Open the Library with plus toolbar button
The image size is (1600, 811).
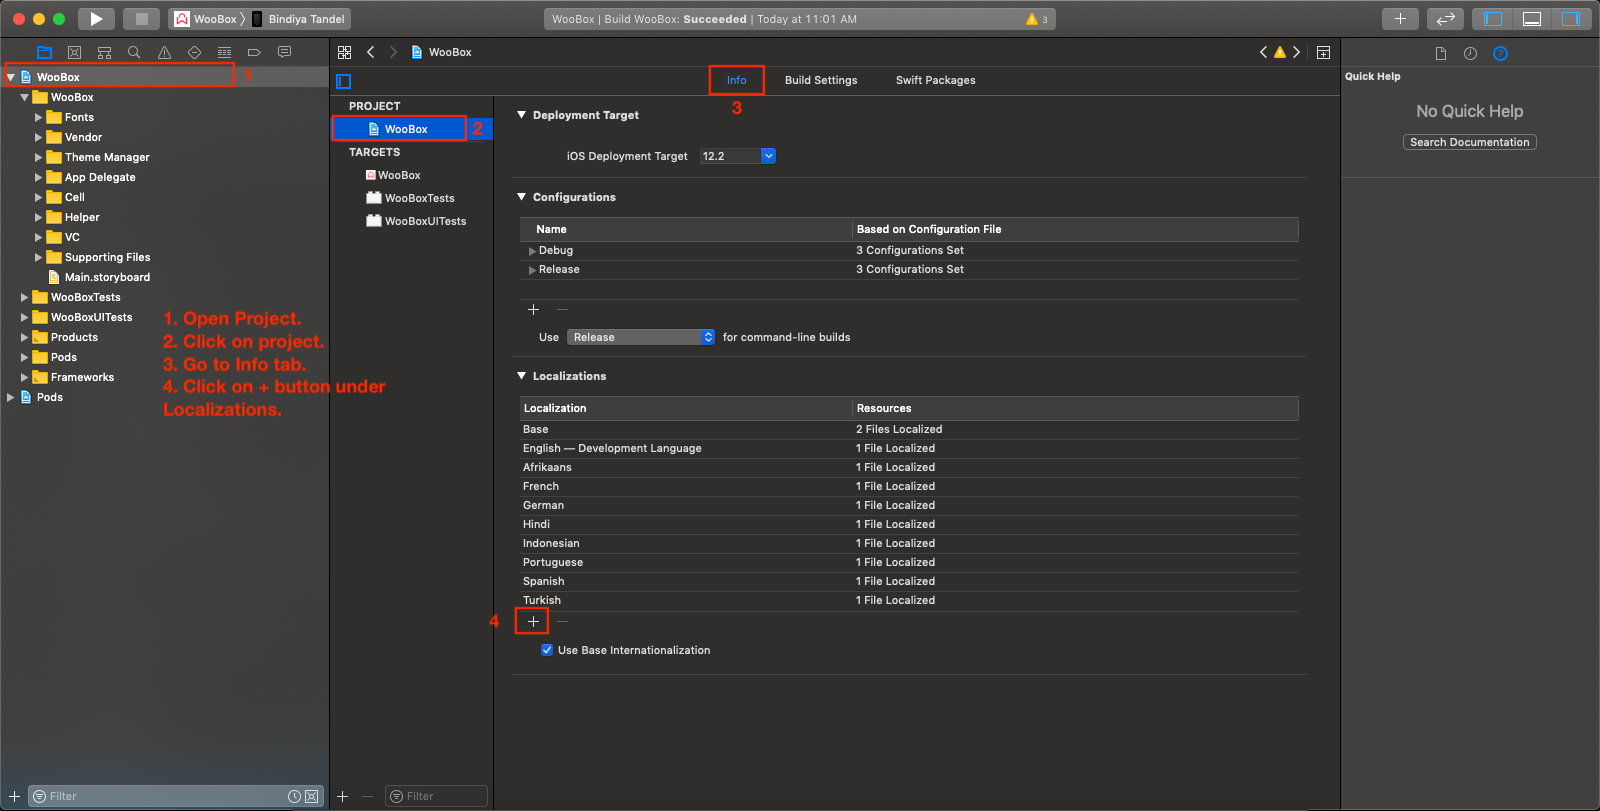point(1400,19)
